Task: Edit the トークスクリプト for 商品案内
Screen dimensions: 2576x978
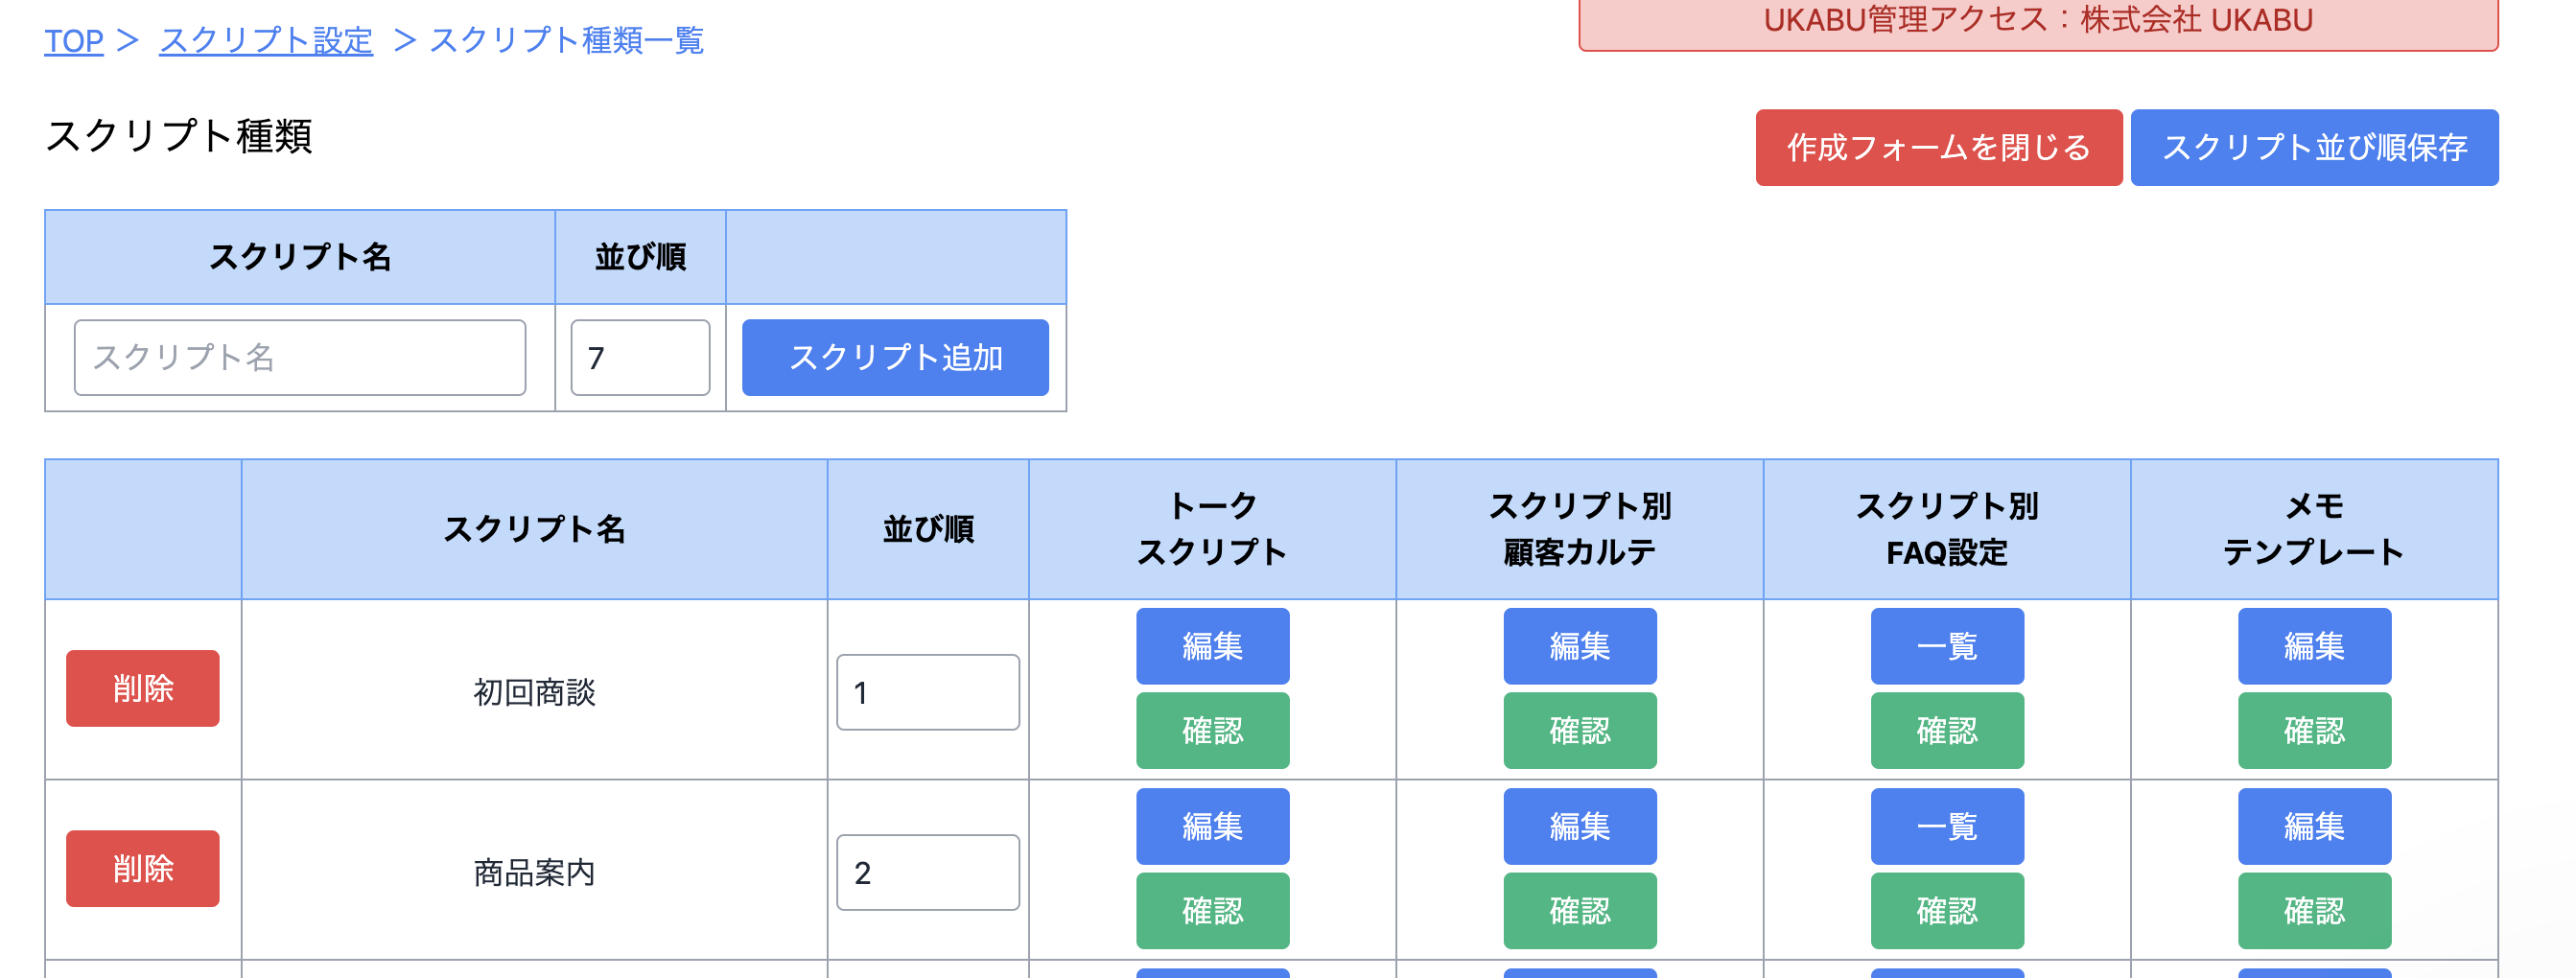Action: 1211,826
